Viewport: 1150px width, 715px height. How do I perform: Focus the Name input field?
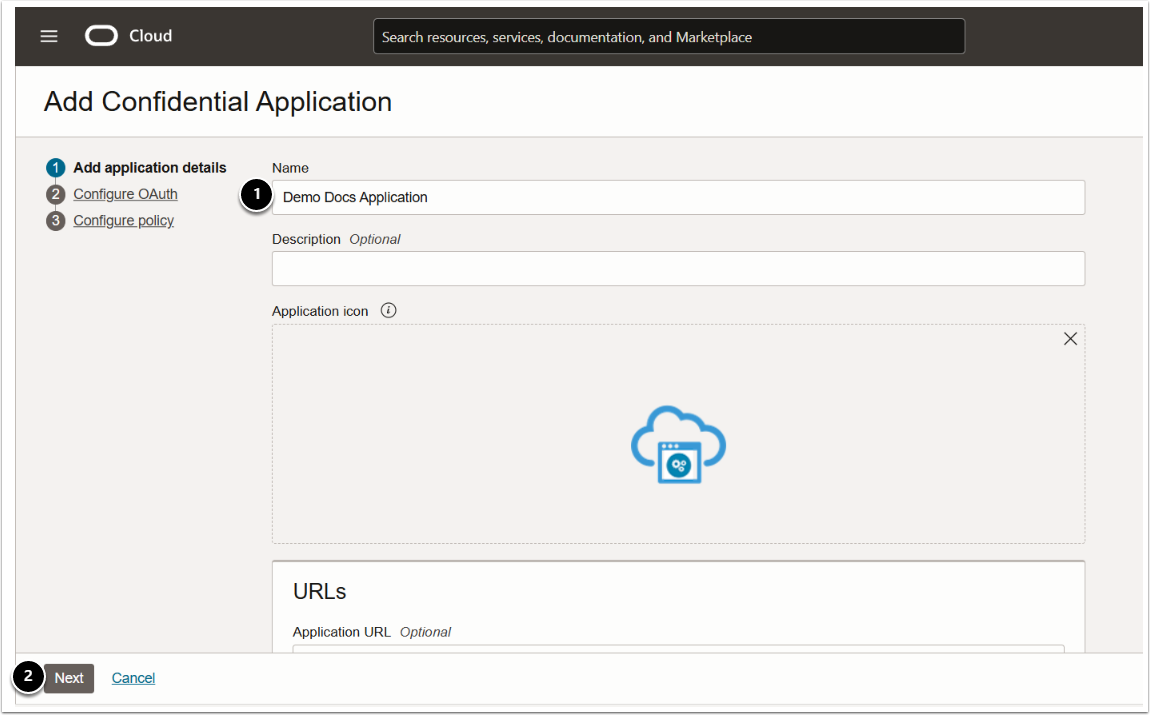coord(678,197)
